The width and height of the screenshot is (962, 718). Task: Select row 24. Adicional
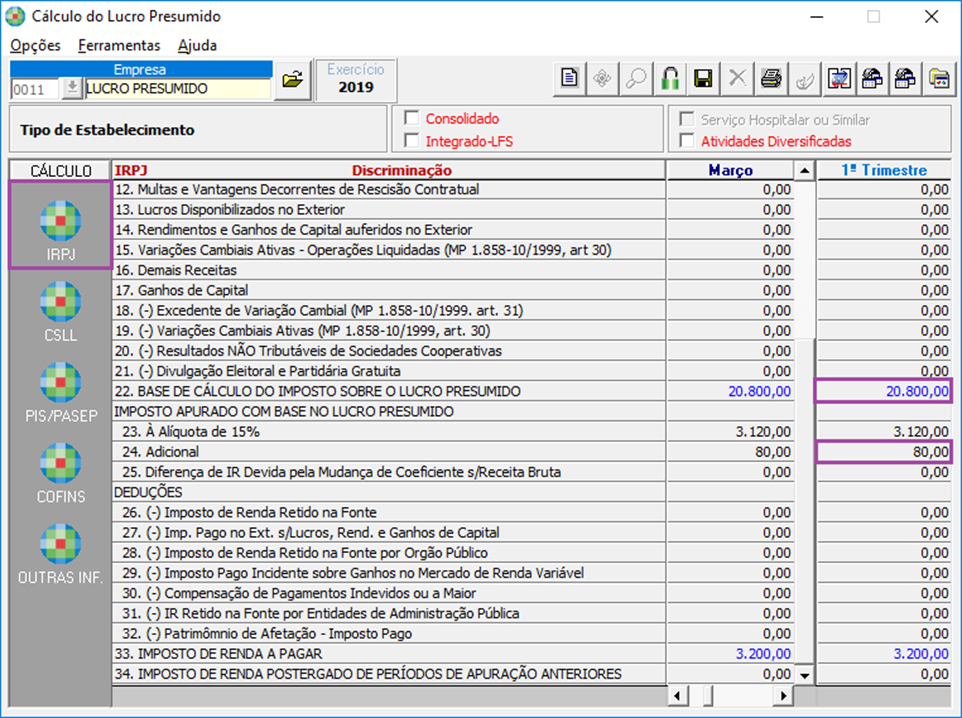tap(389, 452)
